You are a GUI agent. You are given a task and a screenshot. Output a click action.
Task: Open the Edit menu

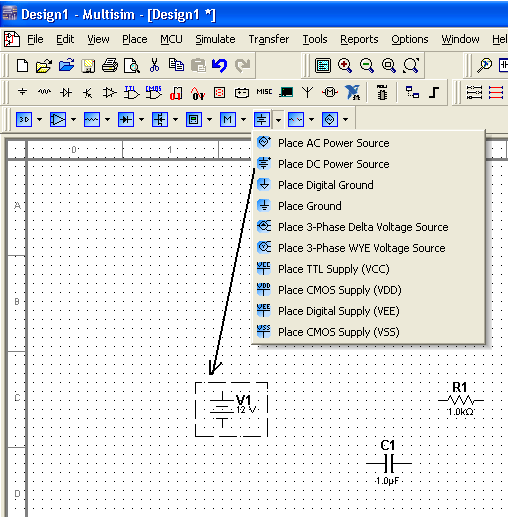coord(65,39)
